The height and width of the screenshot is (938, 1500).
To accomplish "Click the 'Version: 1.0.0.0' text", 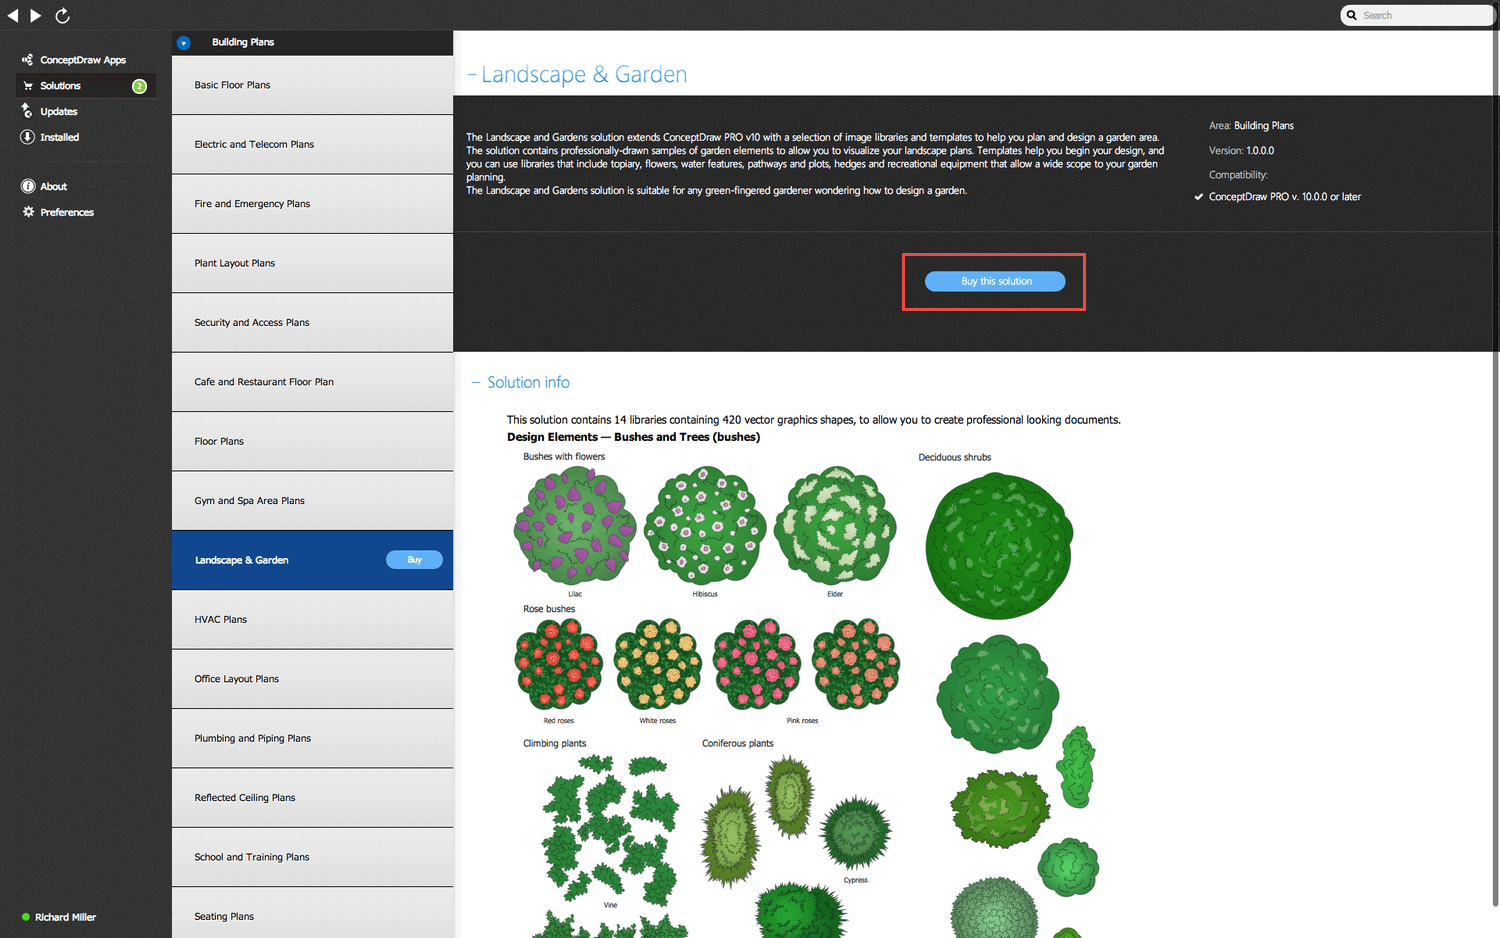I will [1241, 151].
